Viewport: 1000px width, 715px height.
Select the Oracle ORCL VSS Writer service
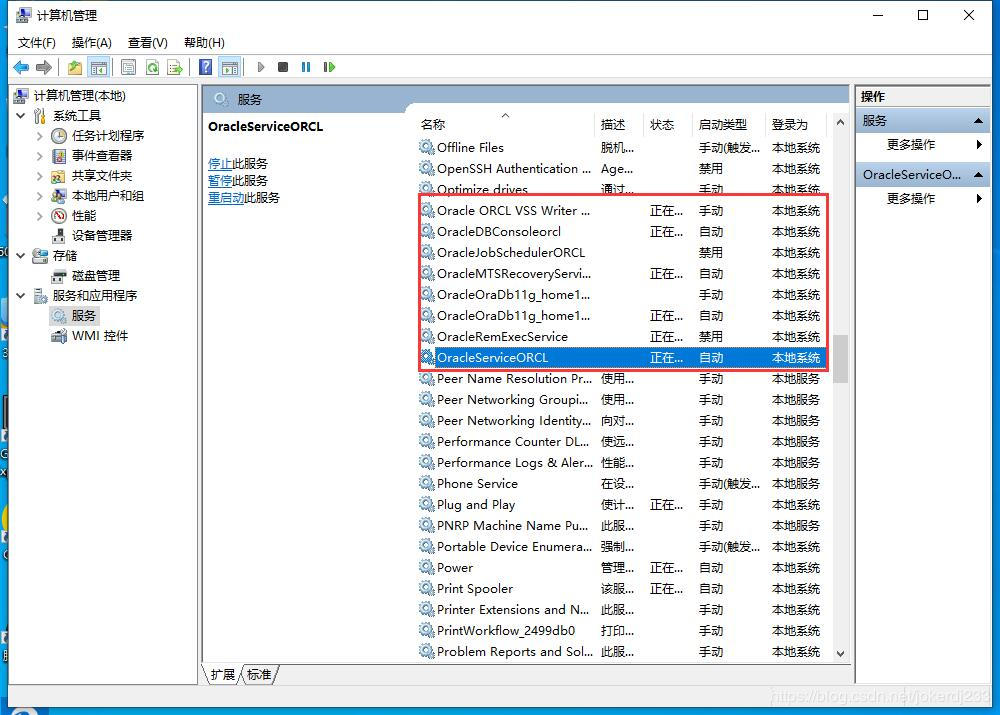click(622, 210)
